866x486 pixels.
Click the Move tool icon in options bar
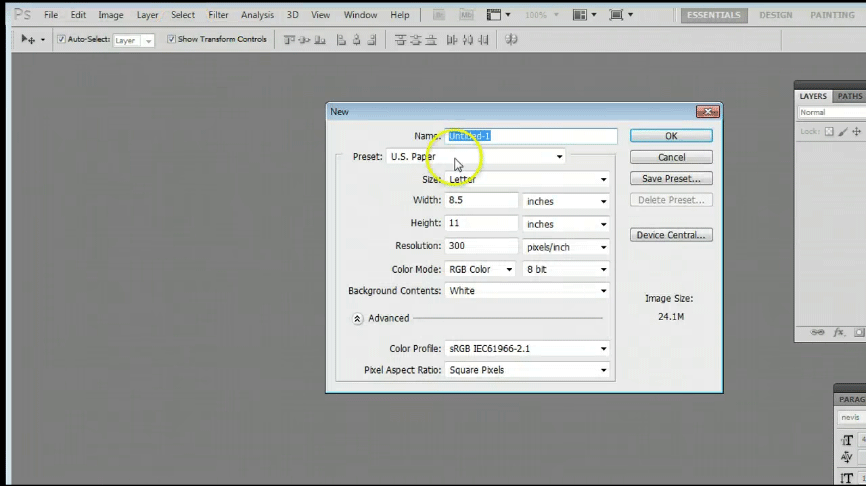tap(27, 40)
